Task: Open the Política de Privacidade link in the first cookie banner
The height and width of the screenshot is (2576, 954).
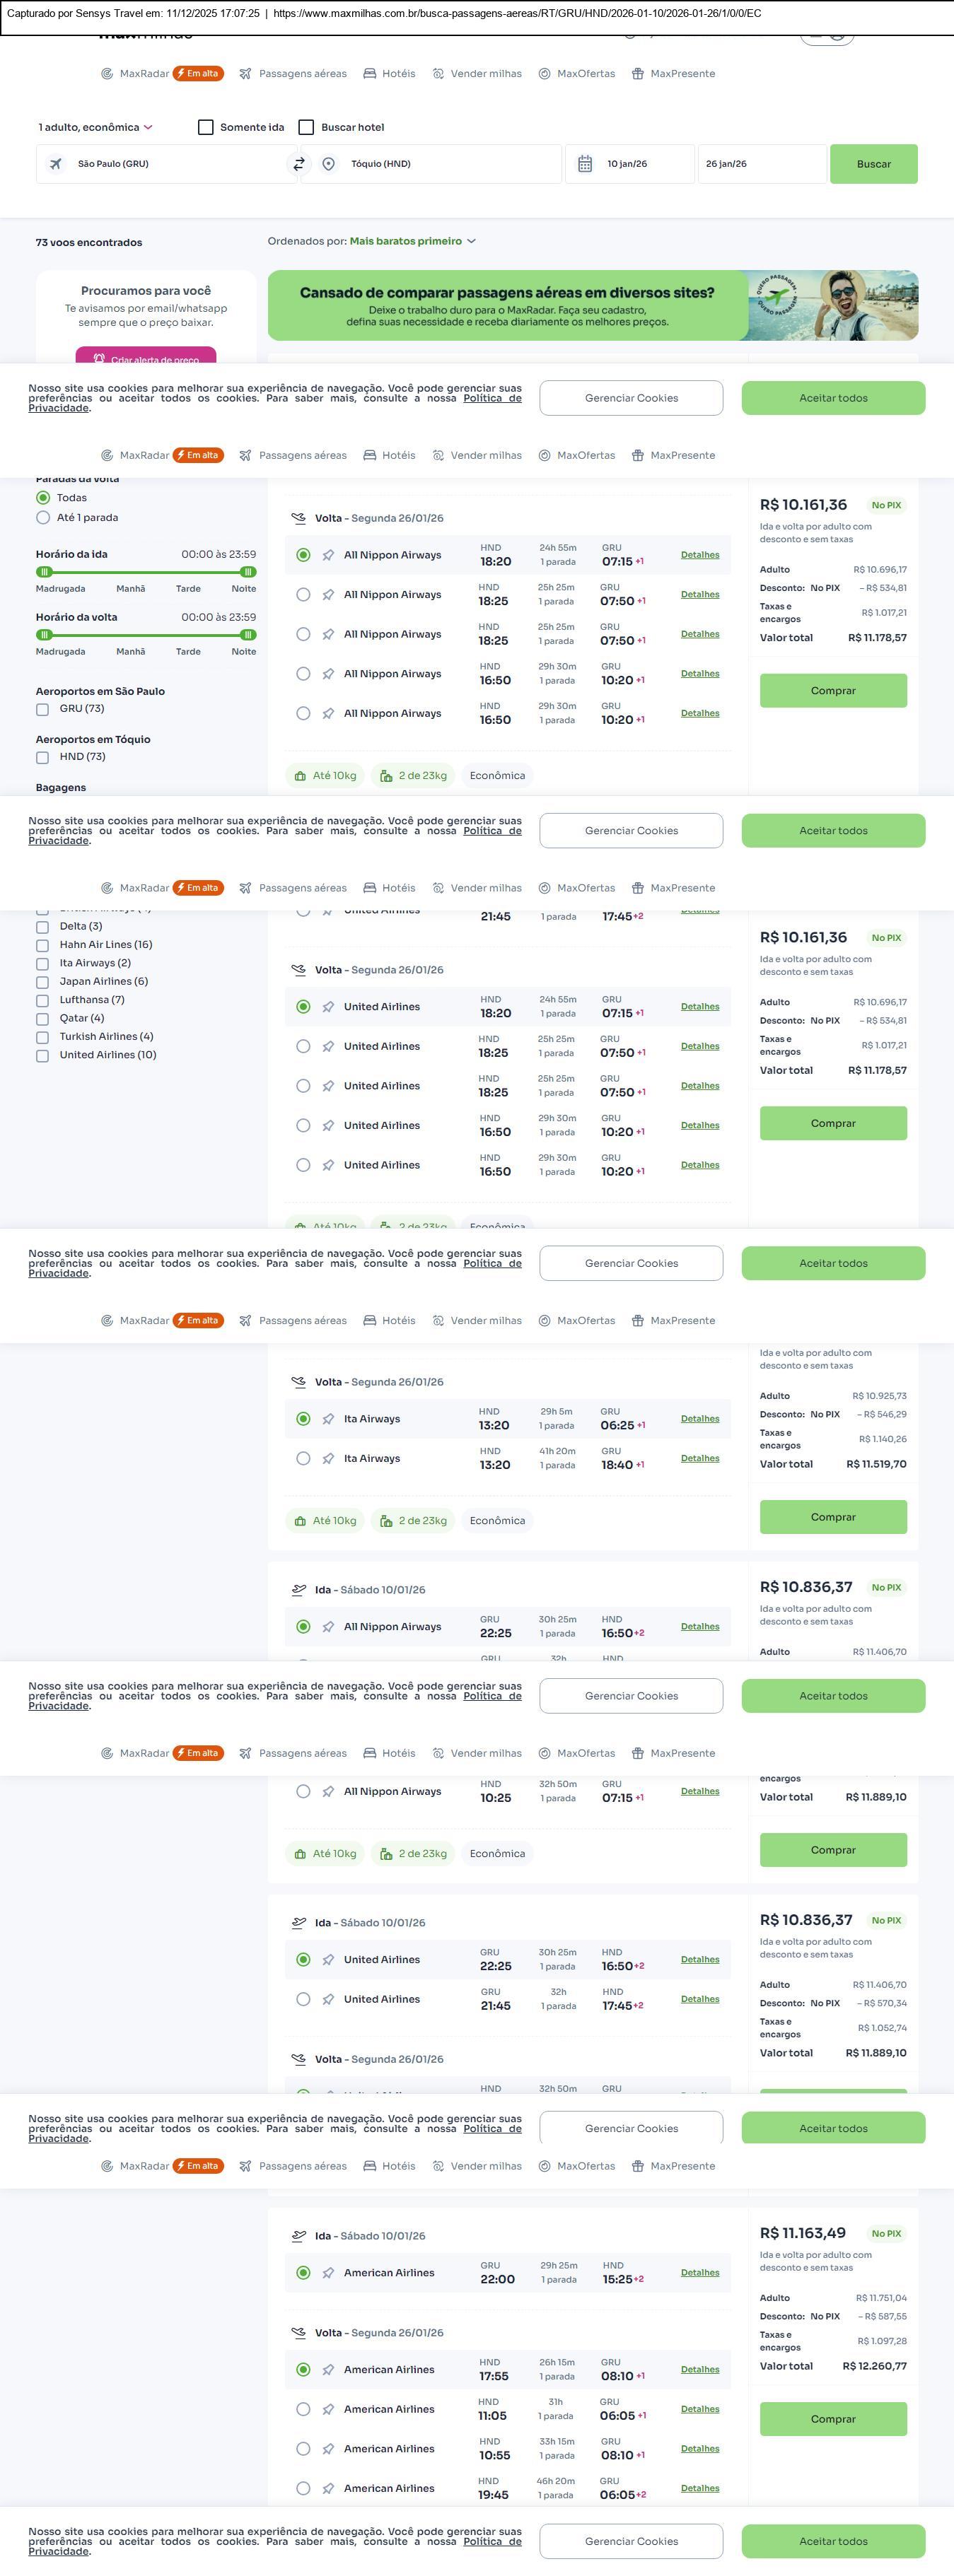Action: tap(491, 399)
